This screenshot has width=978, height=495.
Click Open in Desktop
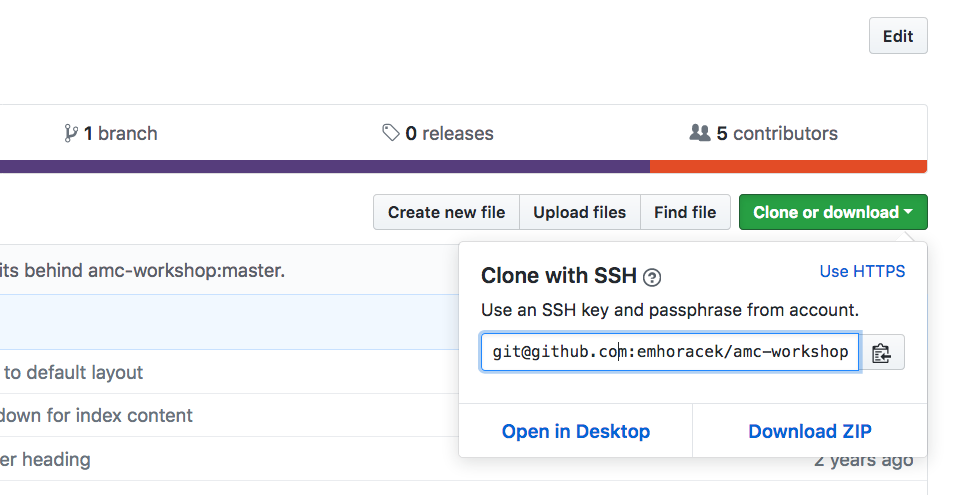click(576, 431)
